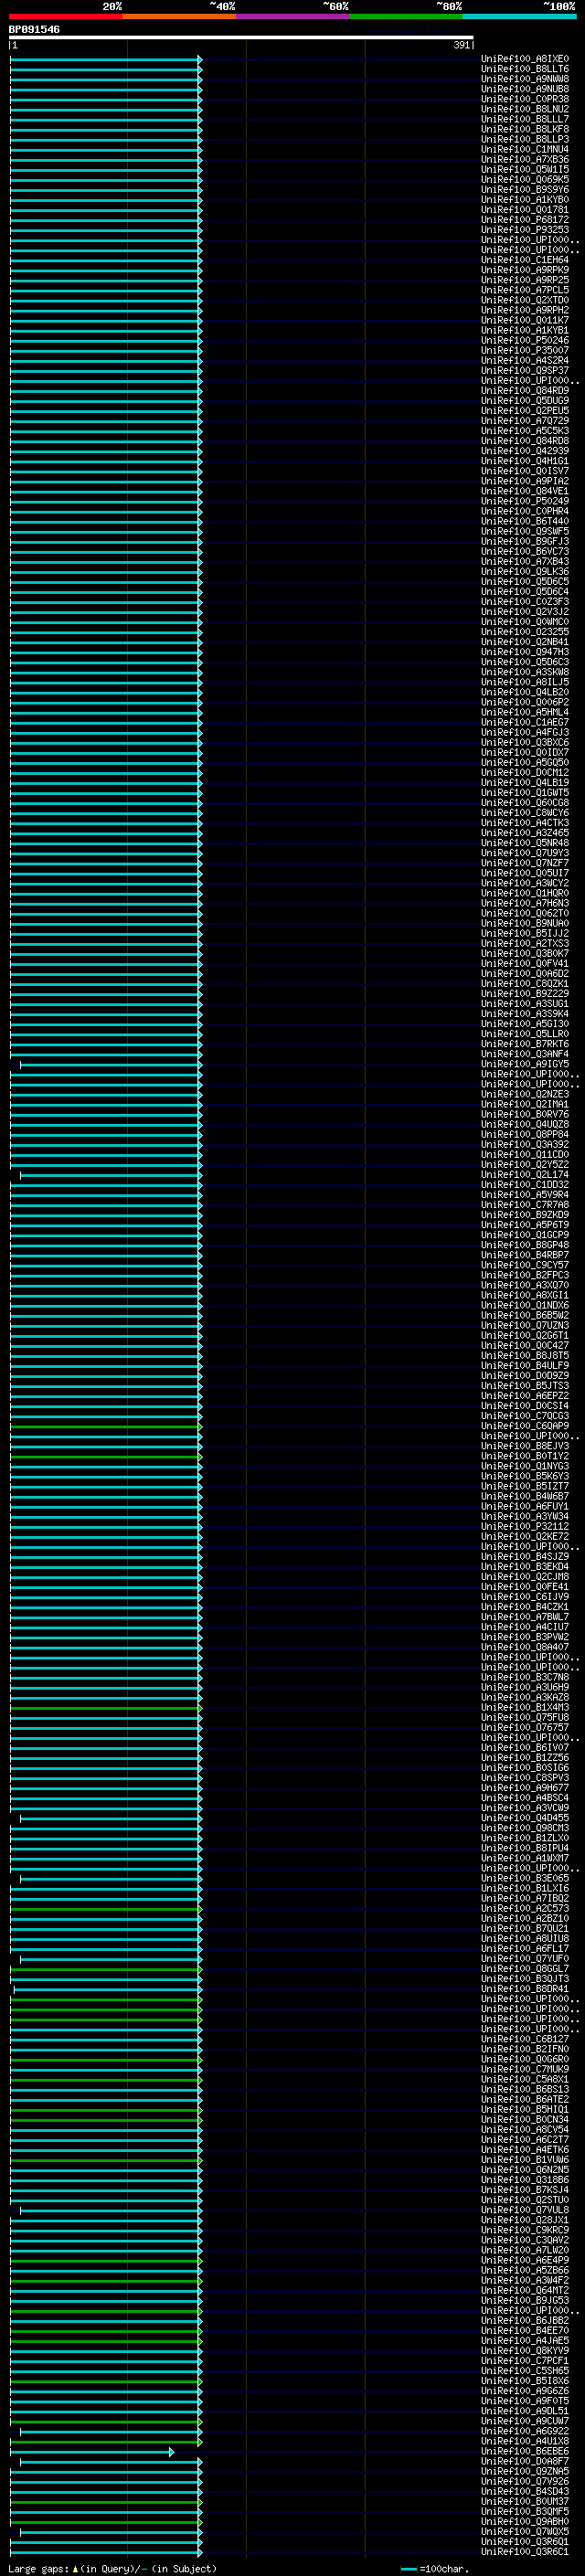Select hit label UniRef100_B8LLP3
585x2576 pixels.
click(x=524, y=139)
